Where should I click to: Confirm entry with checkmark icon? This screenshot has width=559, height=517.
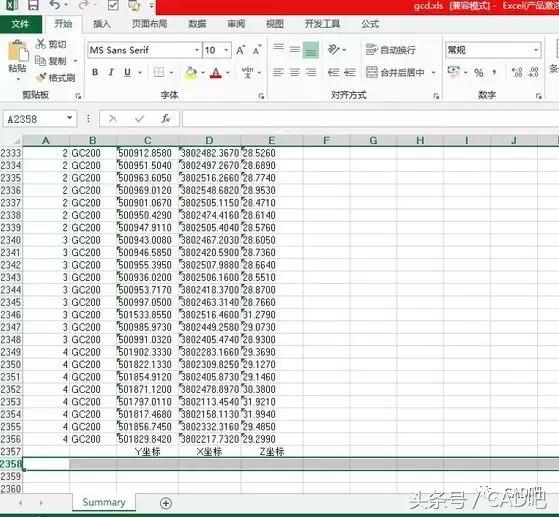point(139,118)
